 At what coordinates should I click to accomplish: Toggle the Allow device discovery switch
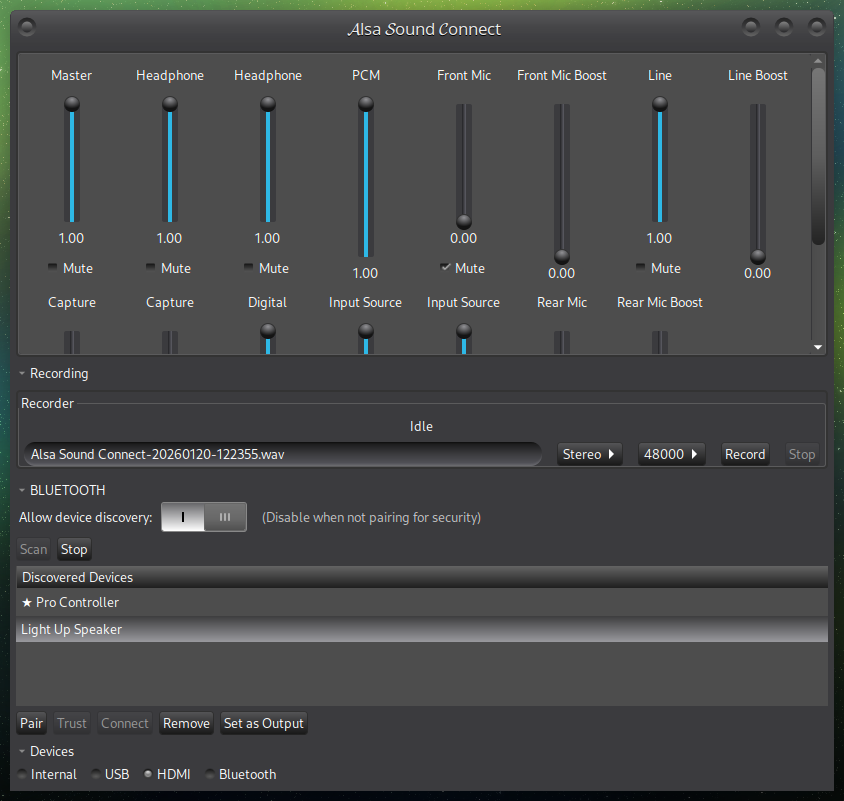coord(204,517)
